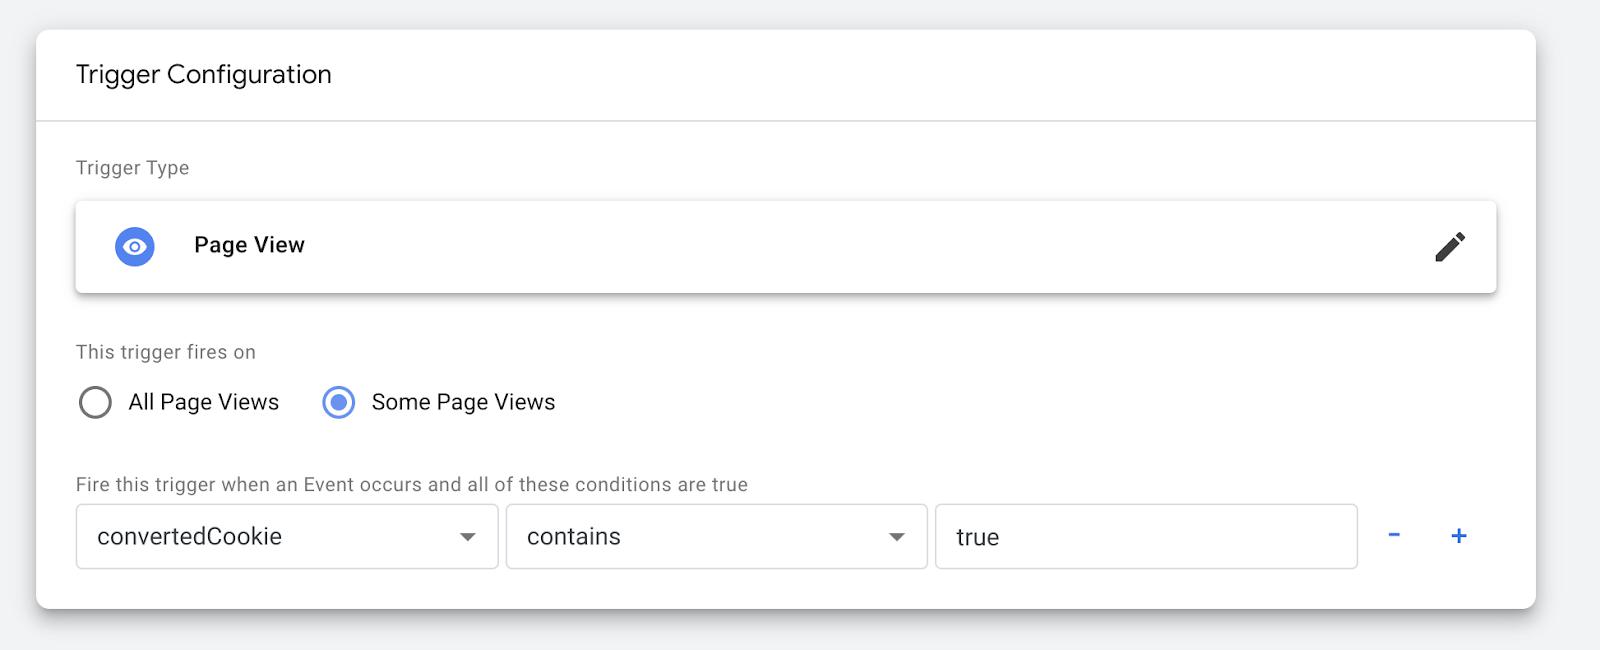Click the convertedCookie text in the dropdown

click(x=190, y=537)
